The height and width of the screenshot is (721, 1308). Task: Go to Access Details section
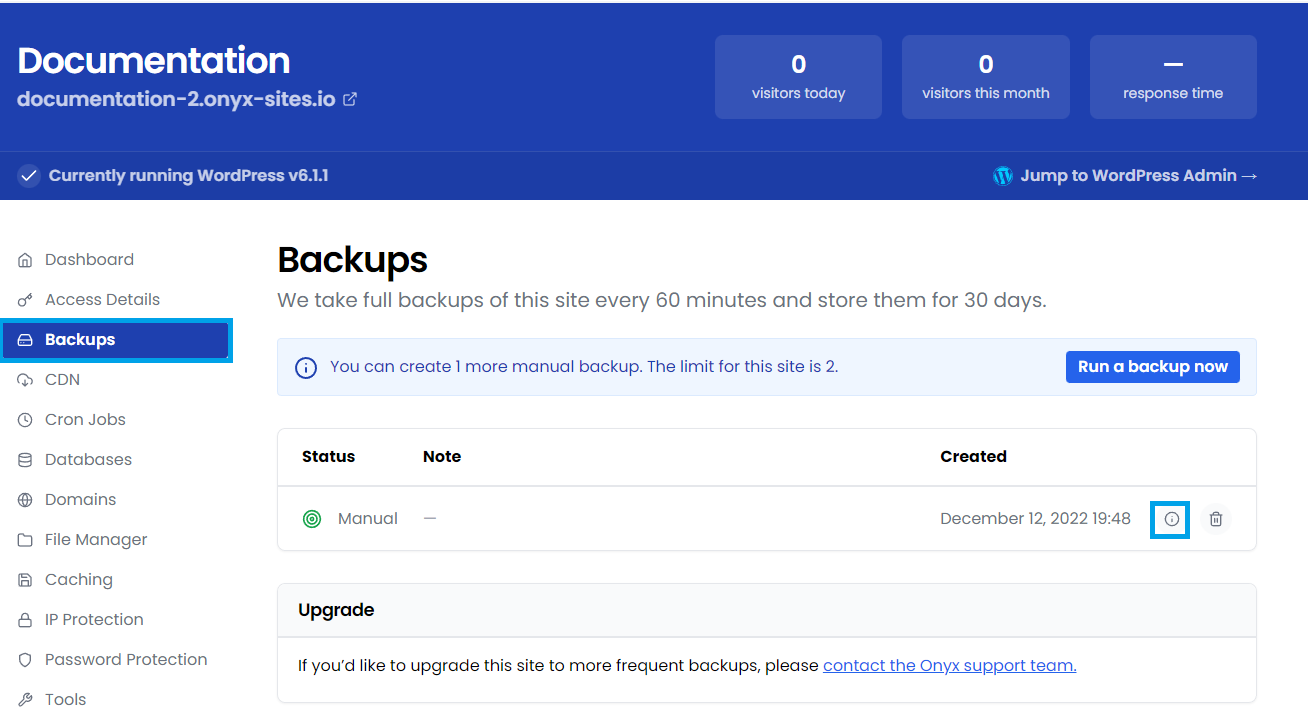pos(102,300)
